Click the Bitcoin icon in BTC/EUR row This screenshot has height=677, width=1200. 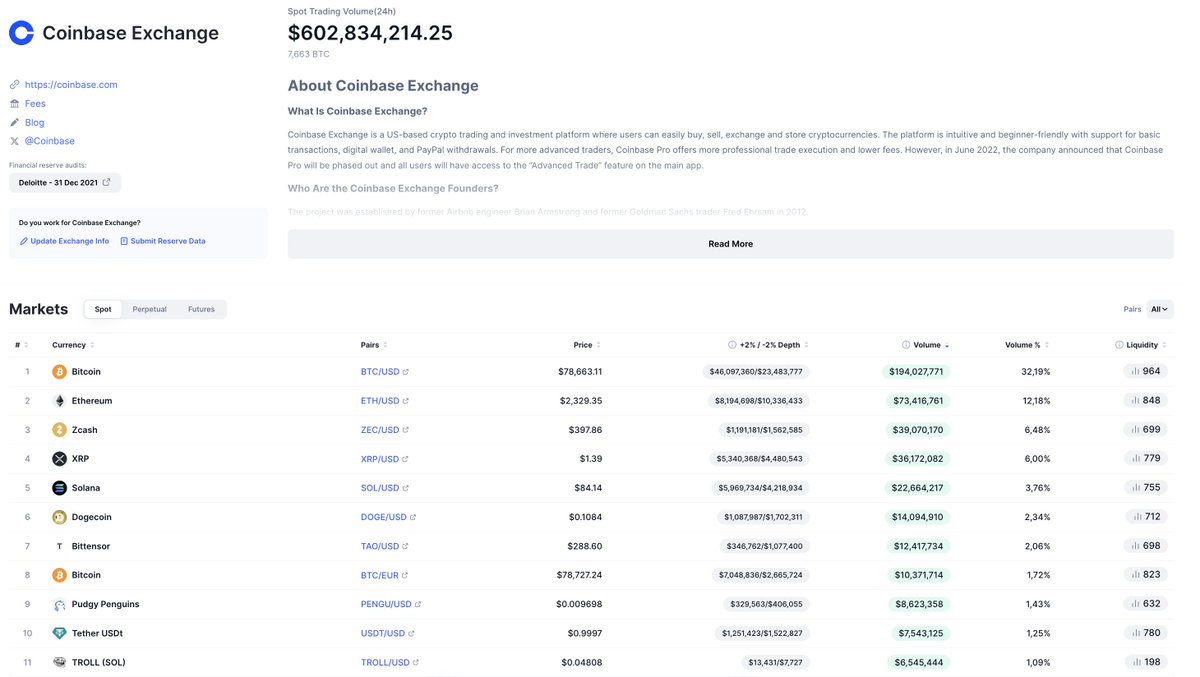[59, 575]
